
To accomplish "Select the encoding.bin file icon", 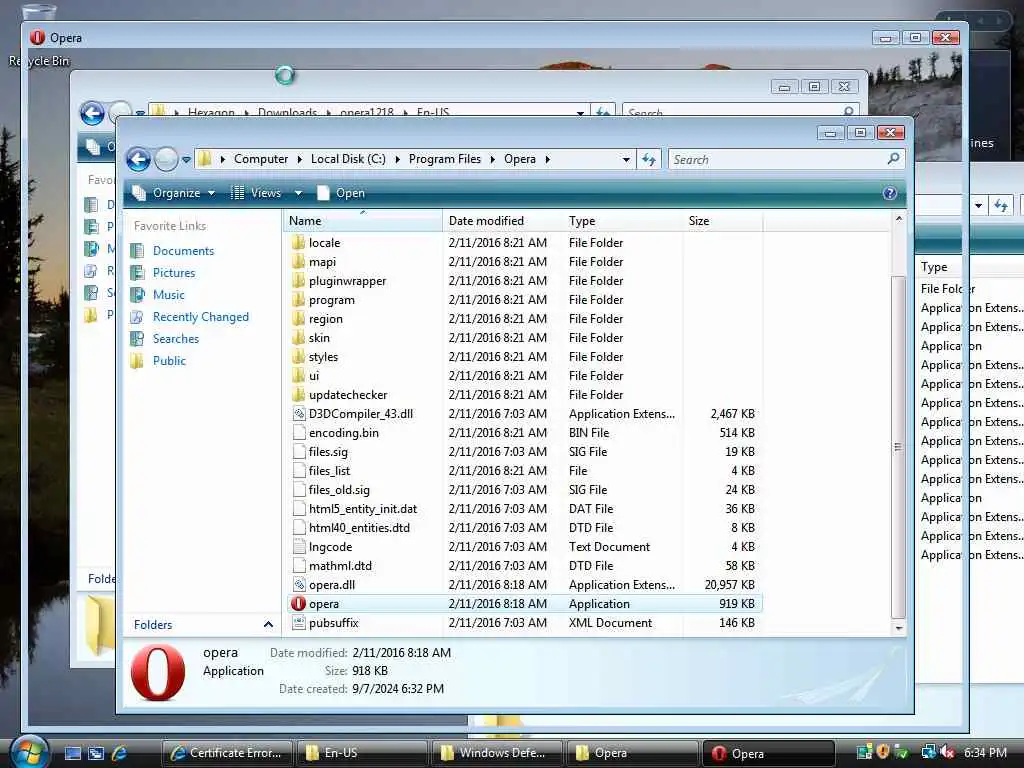I will [x=298, y=432].
